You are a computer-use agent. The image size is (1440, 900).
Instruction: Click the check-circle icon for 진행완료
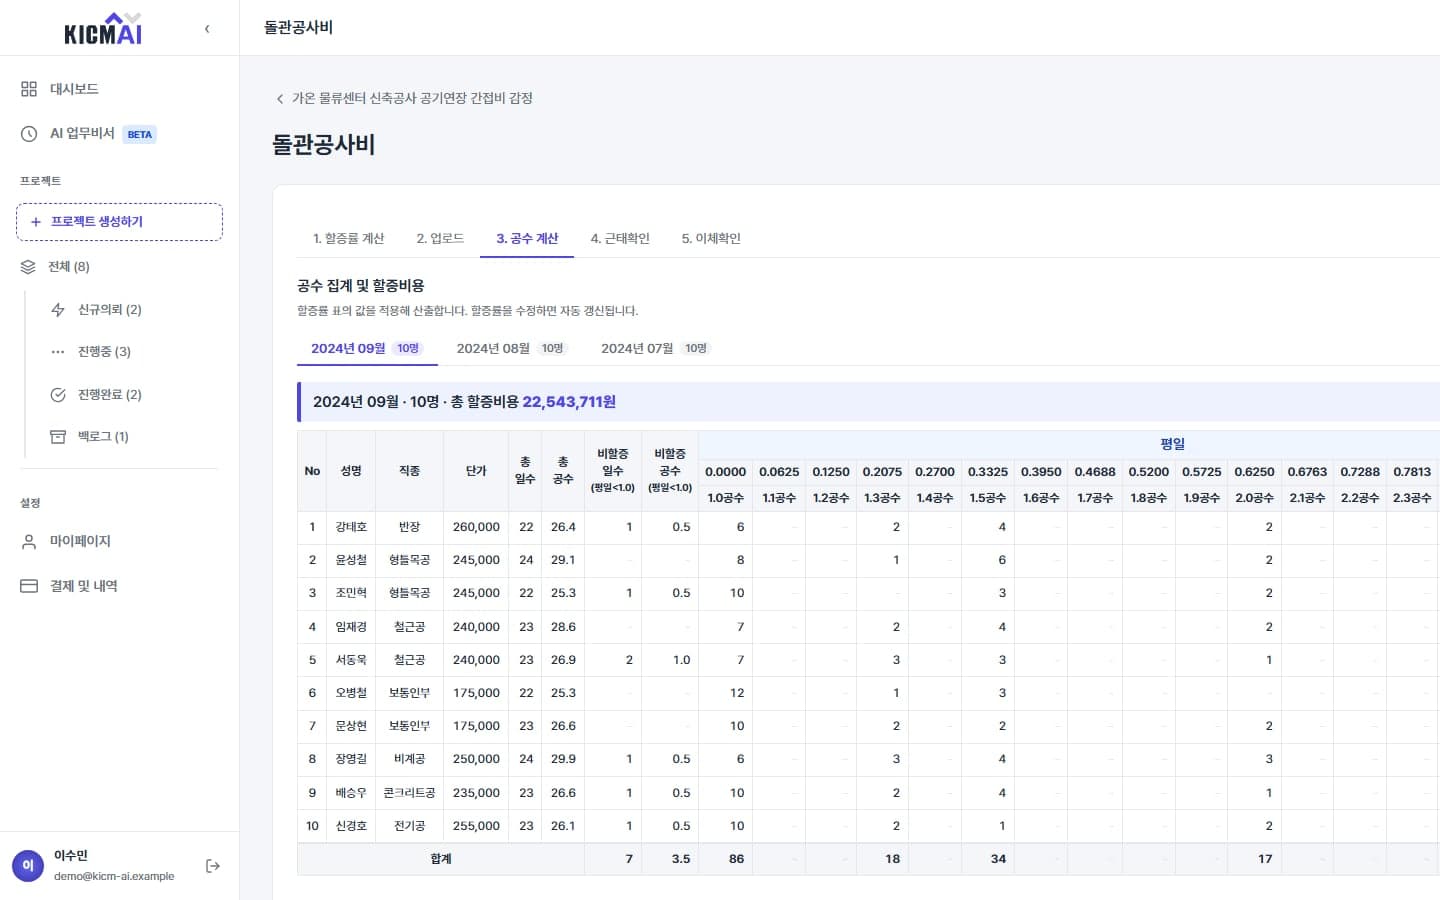point(58,395)
